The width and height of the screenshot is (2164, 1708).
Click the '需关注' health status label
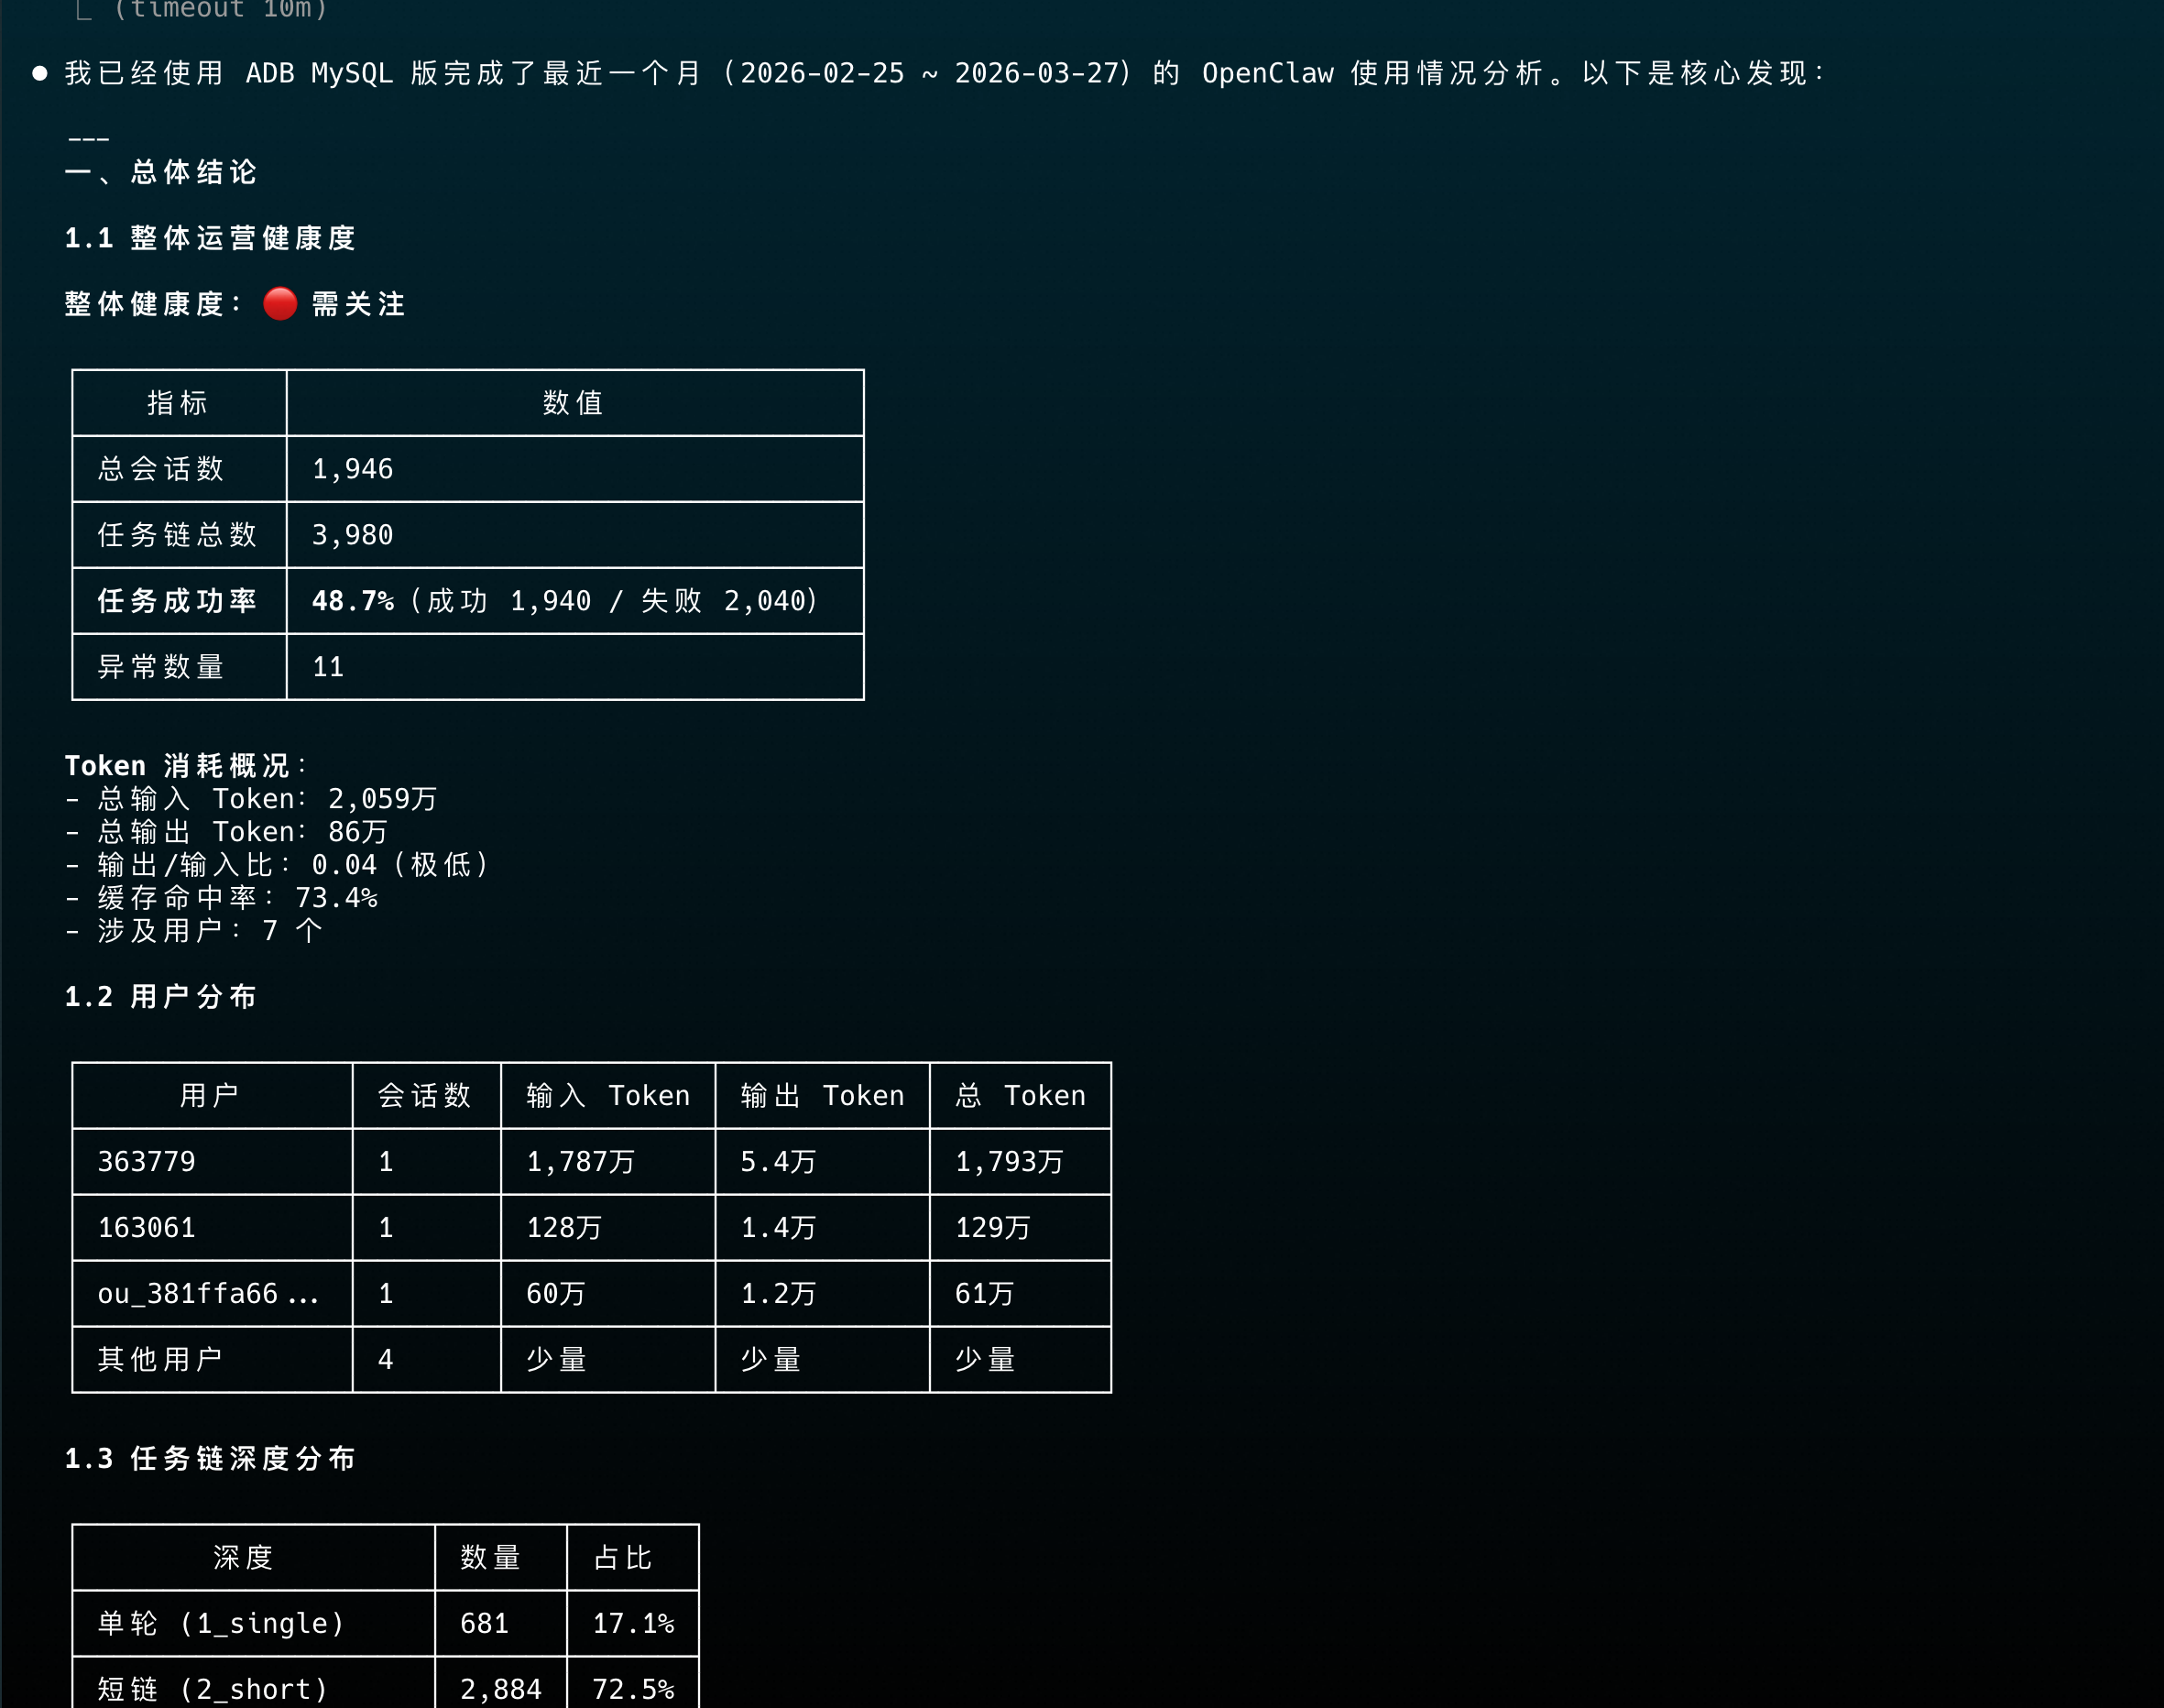pos(358,304)
